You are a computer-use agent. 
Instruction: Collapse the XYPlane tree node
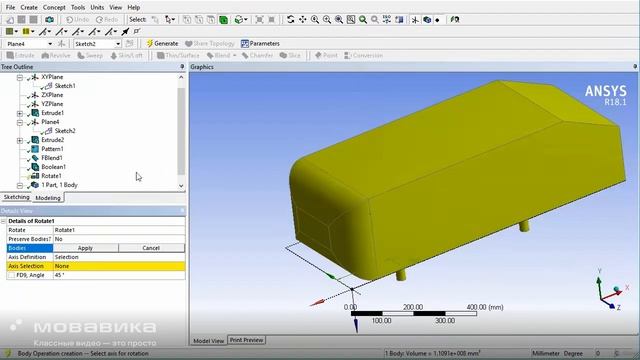click(20, 77)
